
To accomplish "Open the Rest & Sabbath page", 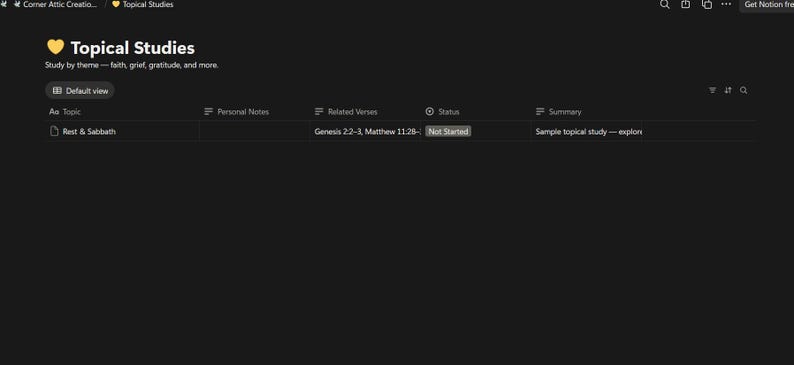I will click(x=89, y=132).
